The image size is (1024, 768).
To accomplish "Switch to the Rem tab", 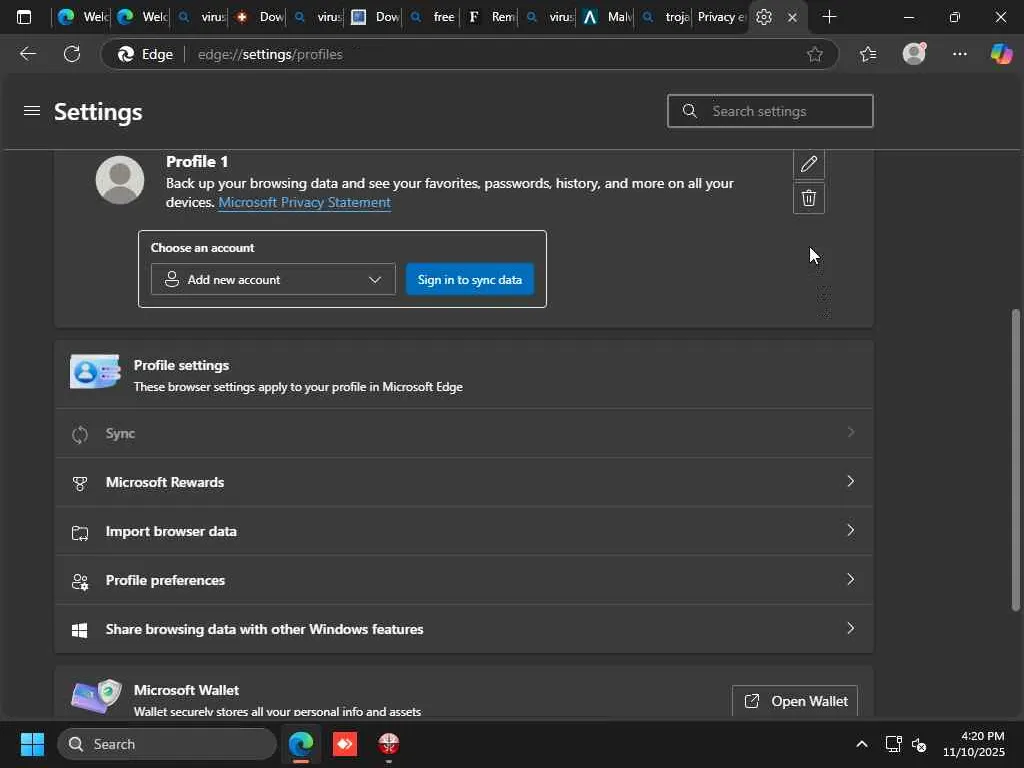I will tap(490, 17).
